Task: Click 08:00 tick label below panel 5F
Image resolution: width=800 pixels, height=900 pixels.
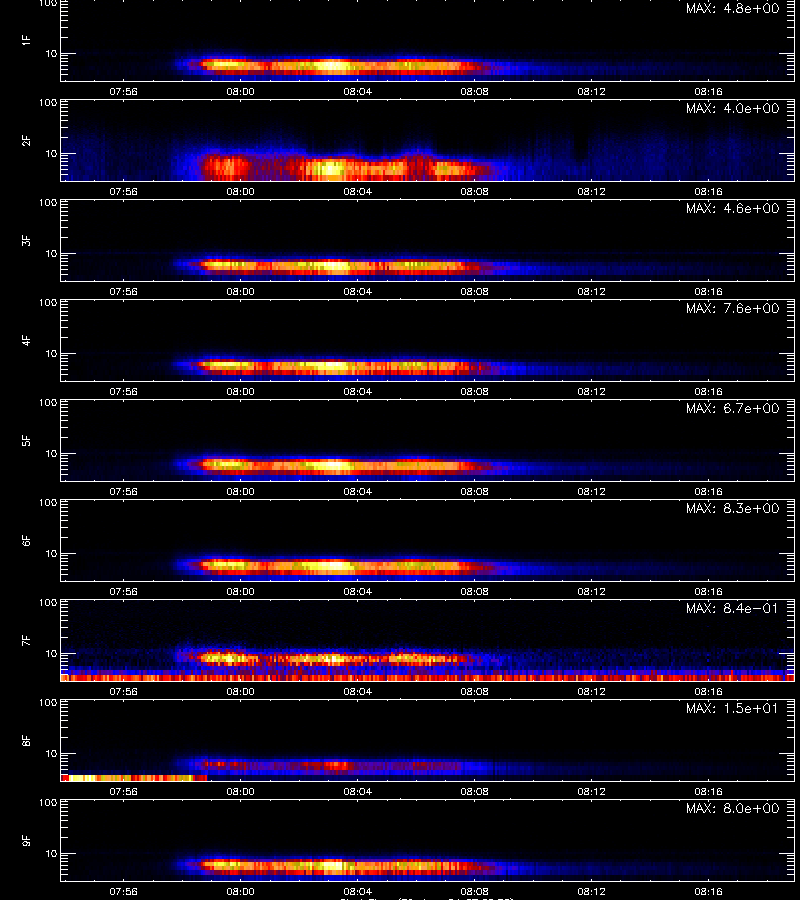Action: 240,491
